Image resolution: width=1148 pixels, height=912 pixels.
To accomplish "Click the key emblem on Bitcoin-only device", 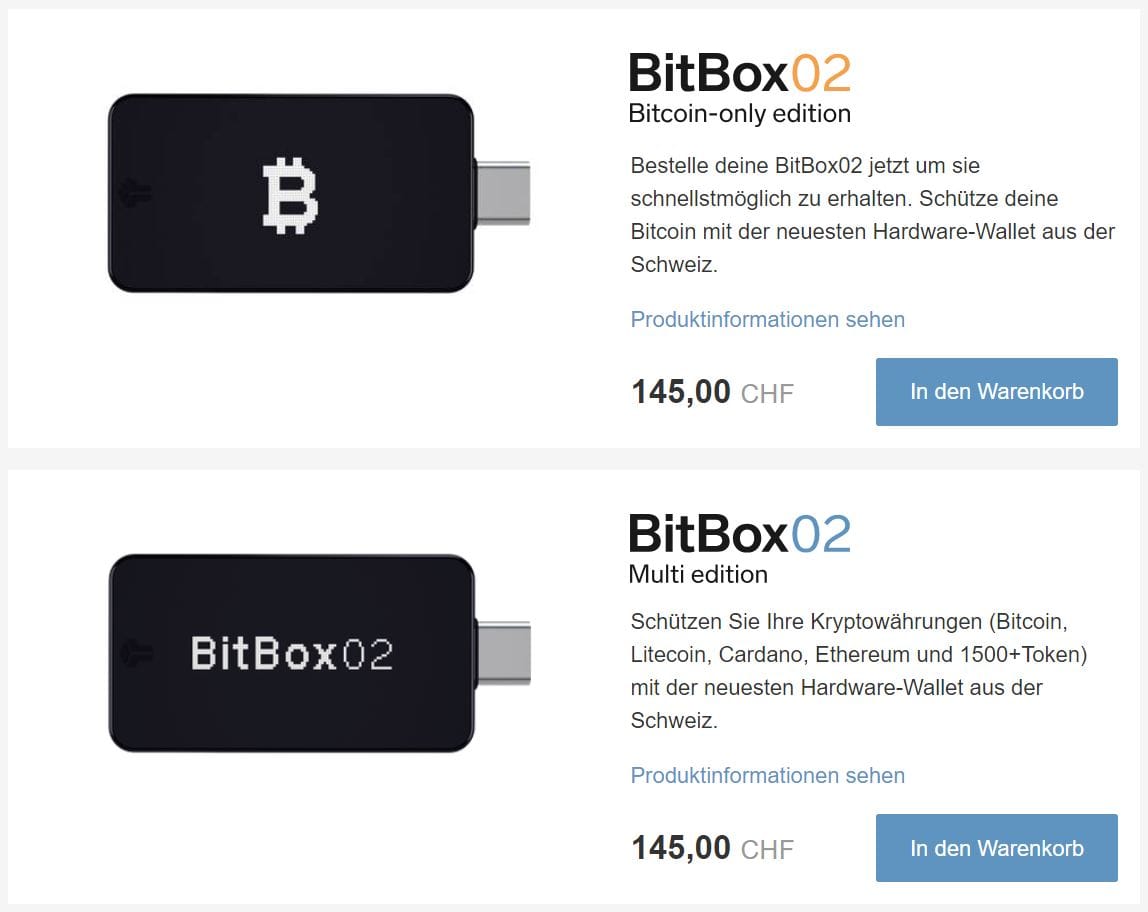I will (x=135, y=193).
